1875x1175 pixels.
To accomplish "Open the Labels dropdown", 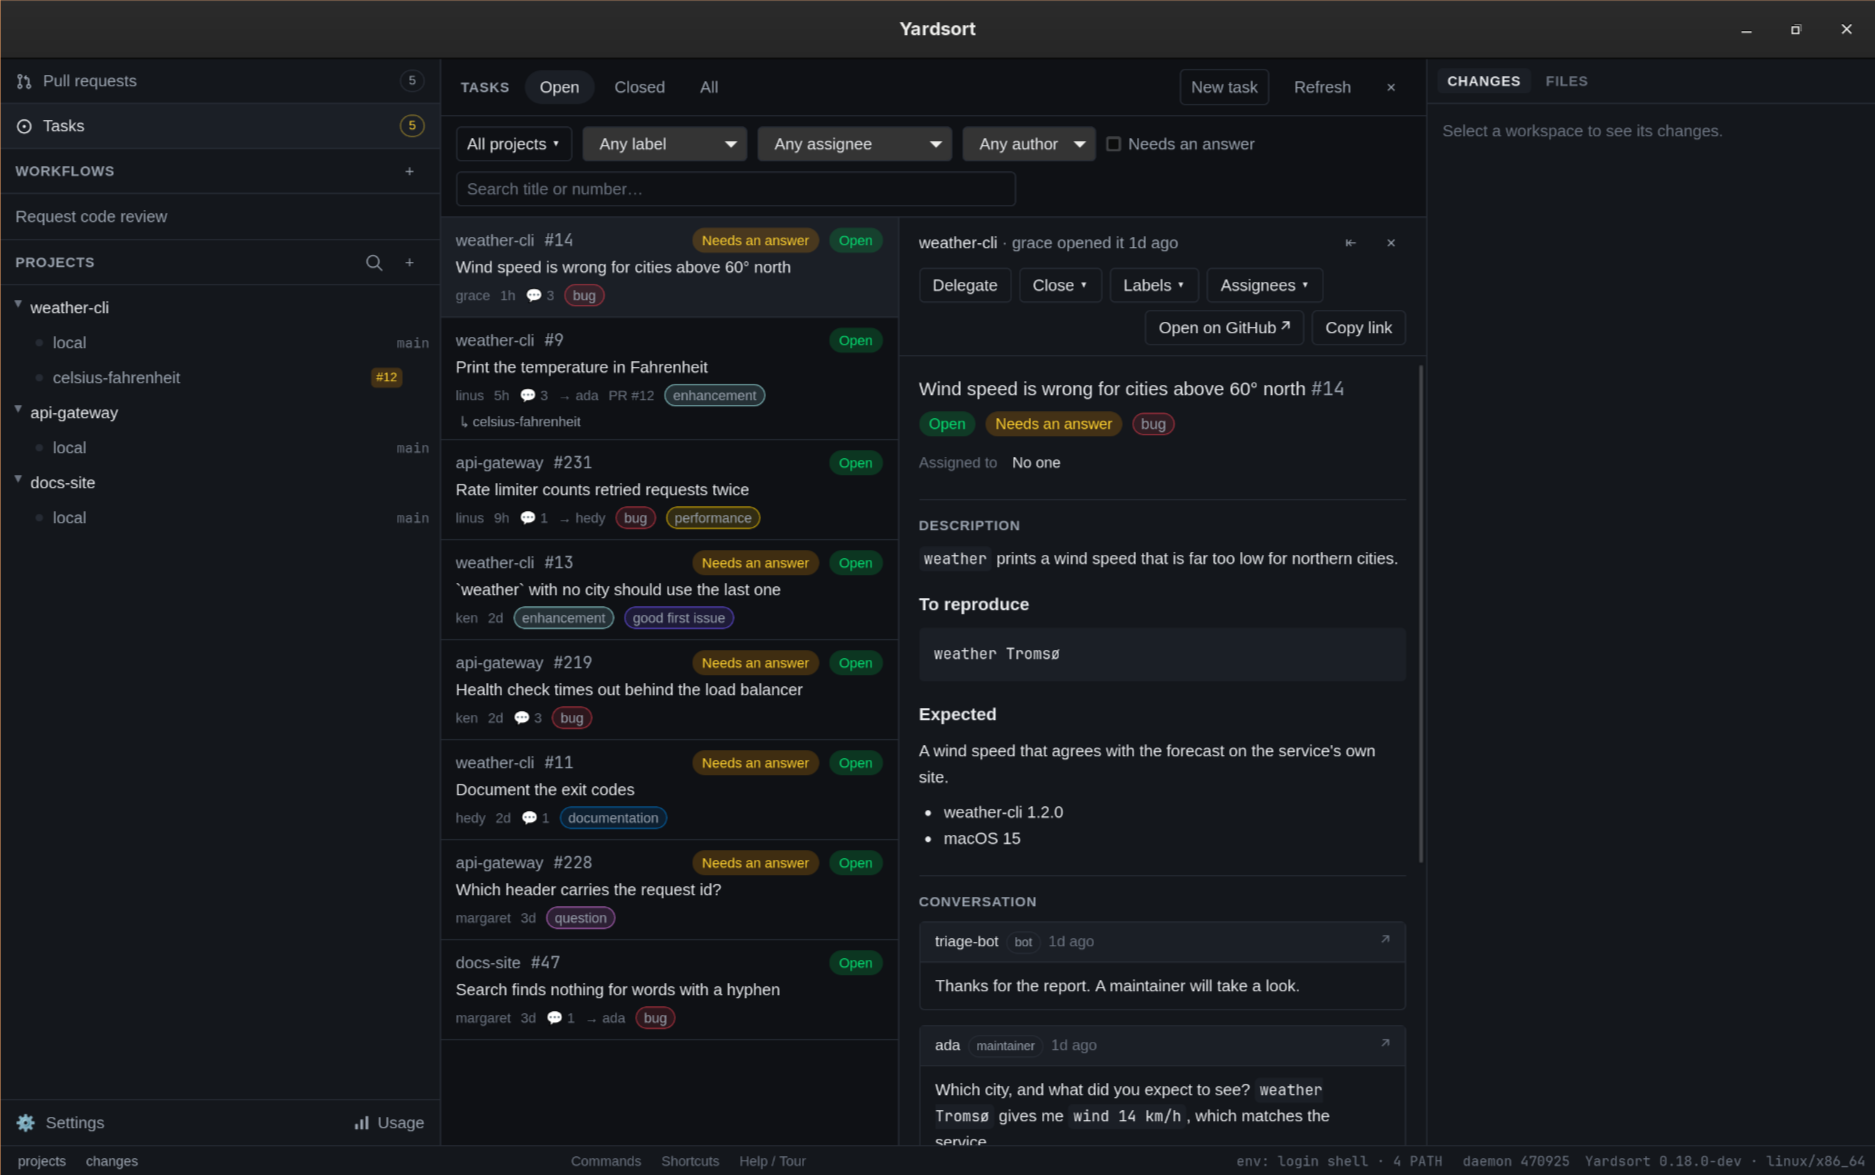I will [x=1154, y=286].
